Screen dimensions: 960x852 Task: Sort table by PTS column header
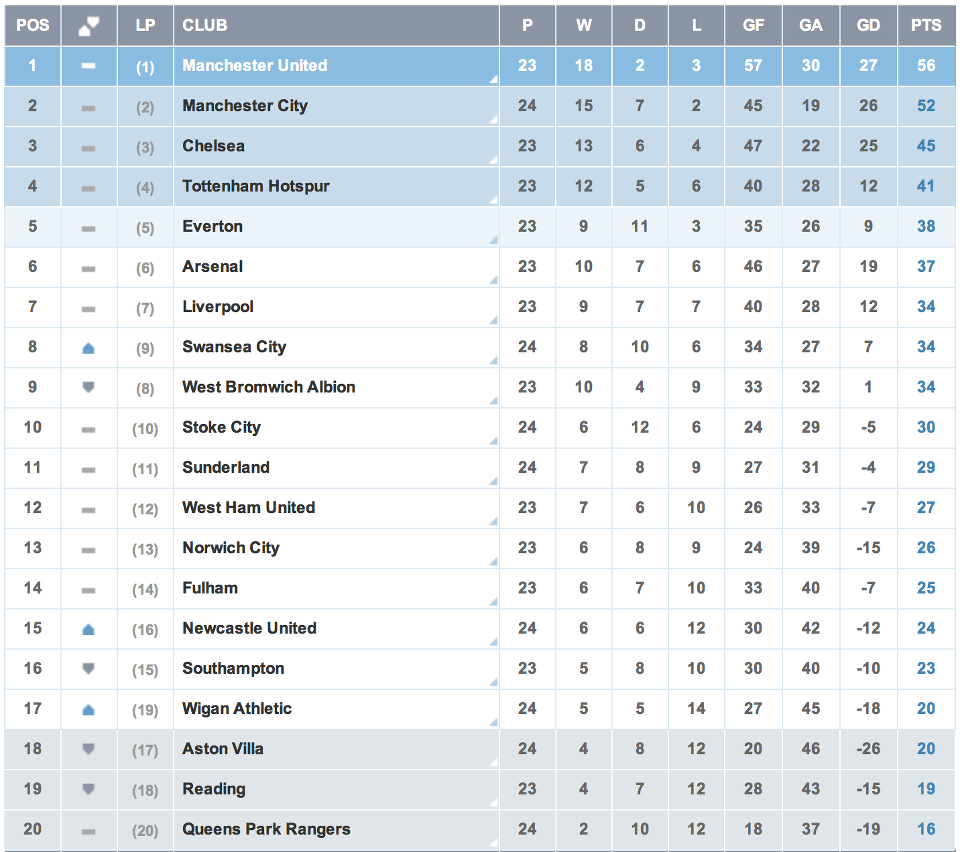[x=926, y=25]
